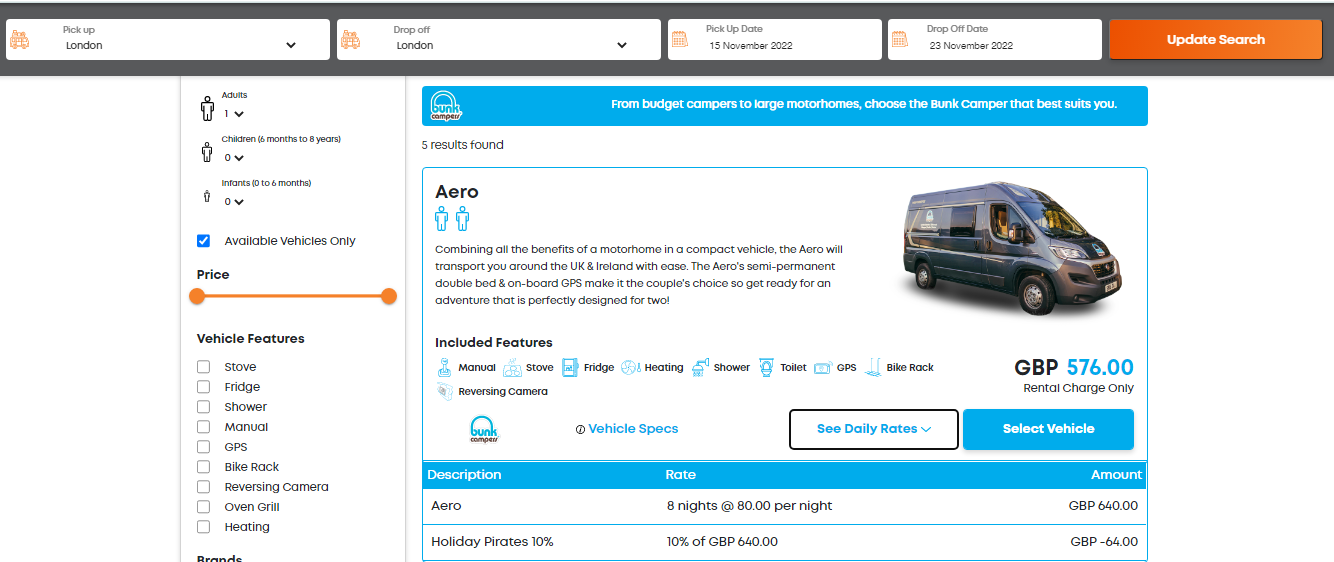This screenshot has width=1334, height=562.
Task: Check the Bike Rack filter checkbox
Action: point(204,467)
